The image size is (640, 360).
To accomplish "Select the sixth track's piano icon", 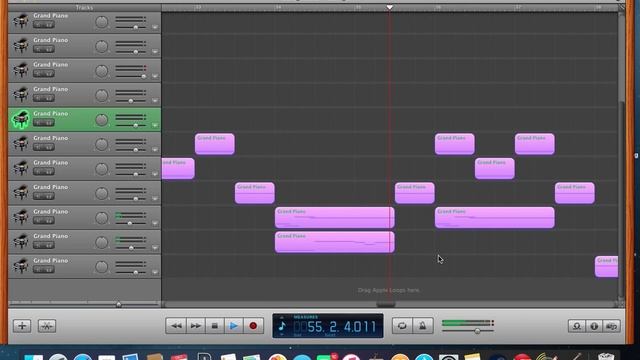I will tap(20, 144).
